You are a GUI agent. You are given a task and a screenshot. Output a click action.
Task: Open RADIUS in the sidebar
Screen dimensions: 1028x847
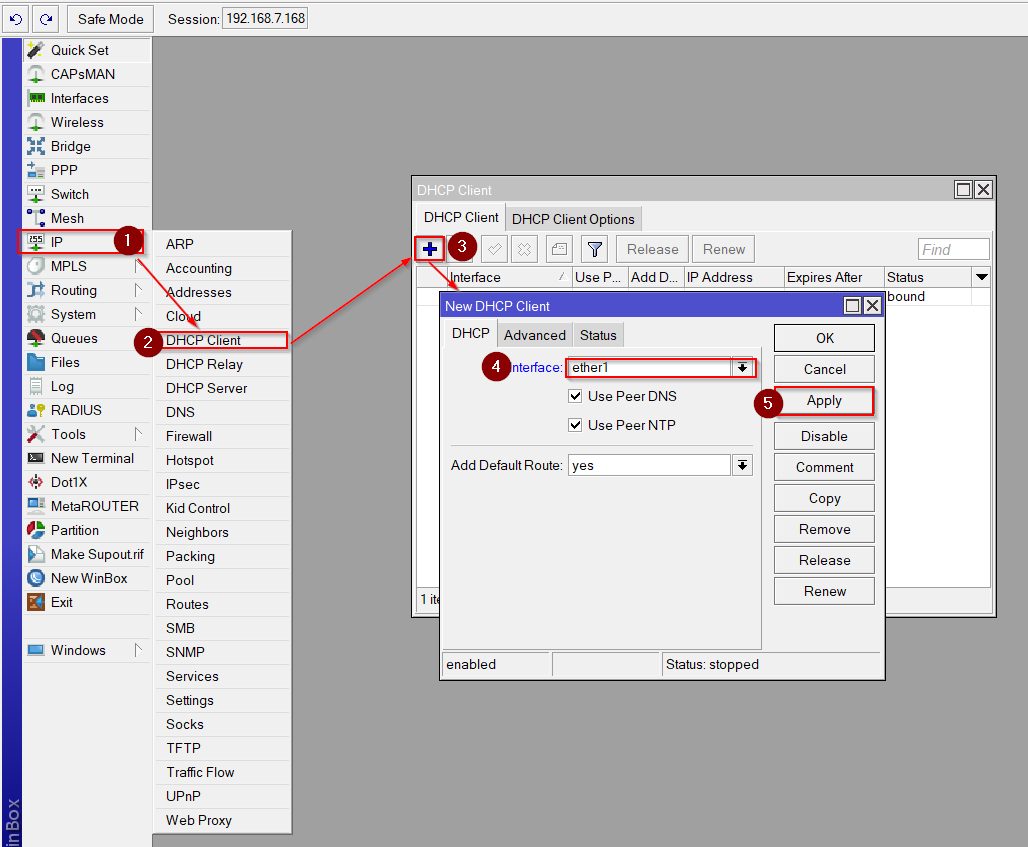click(87, 410)
